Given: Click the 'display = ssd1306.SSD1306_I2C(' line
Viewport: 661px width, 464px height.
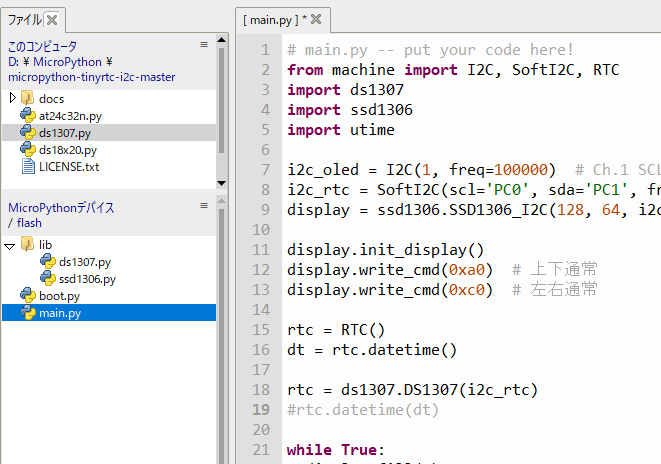Looking at the screenshot, I should 474,210.
